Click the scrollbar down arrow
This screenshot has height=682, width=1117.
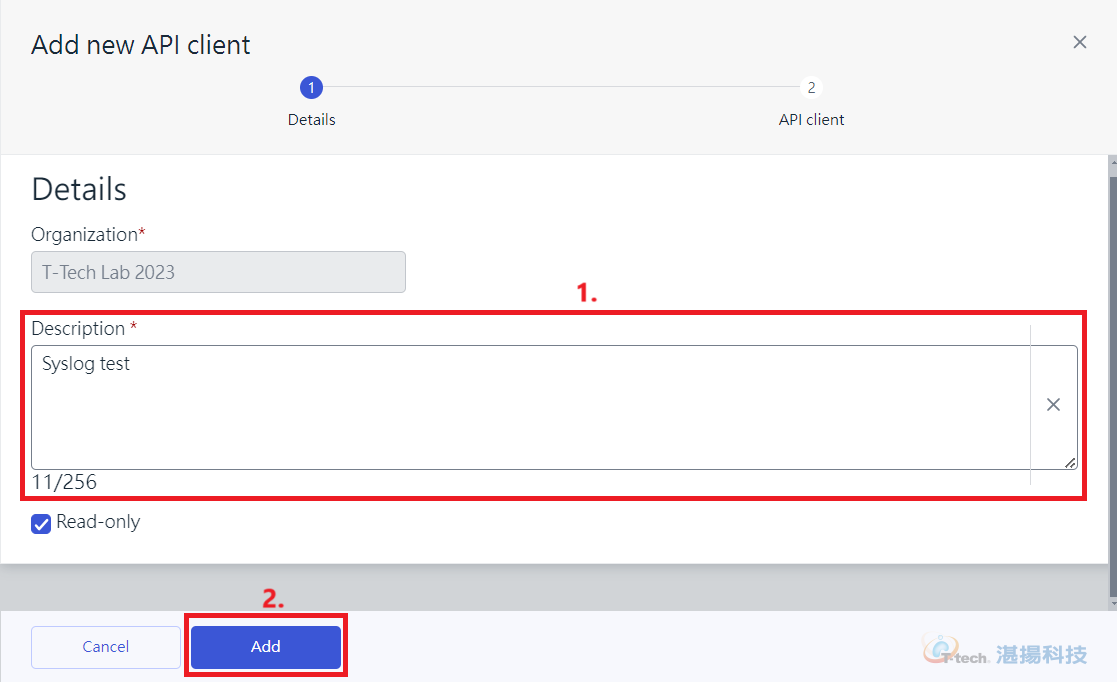(x=1113, y=604)
